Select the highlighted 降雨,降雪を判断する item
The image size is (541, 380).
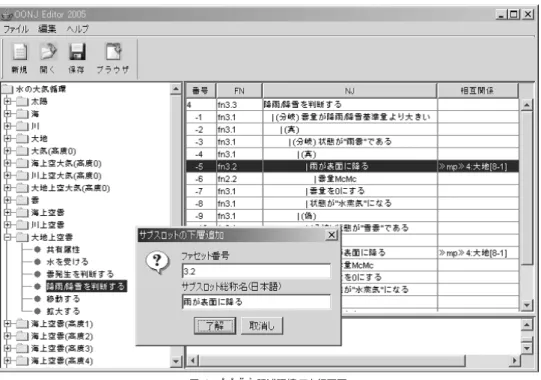[x=86, y=286]
